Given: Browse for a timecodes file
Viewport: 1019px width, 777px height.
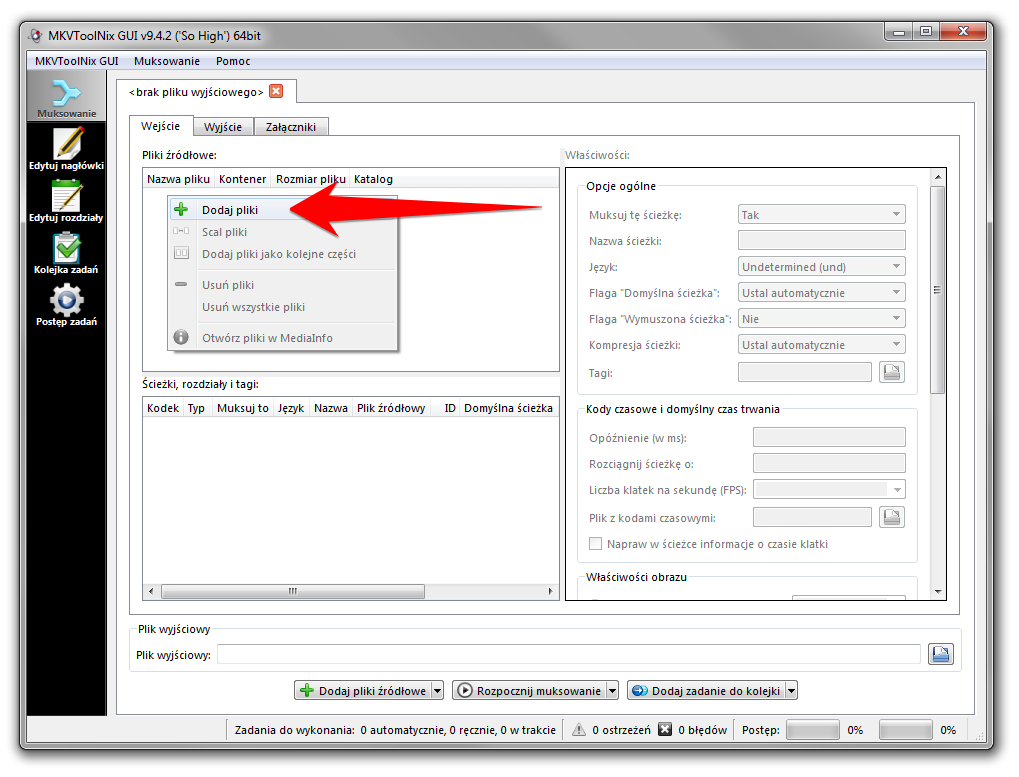Looking at the screenshot, I should tap(892, 517).
